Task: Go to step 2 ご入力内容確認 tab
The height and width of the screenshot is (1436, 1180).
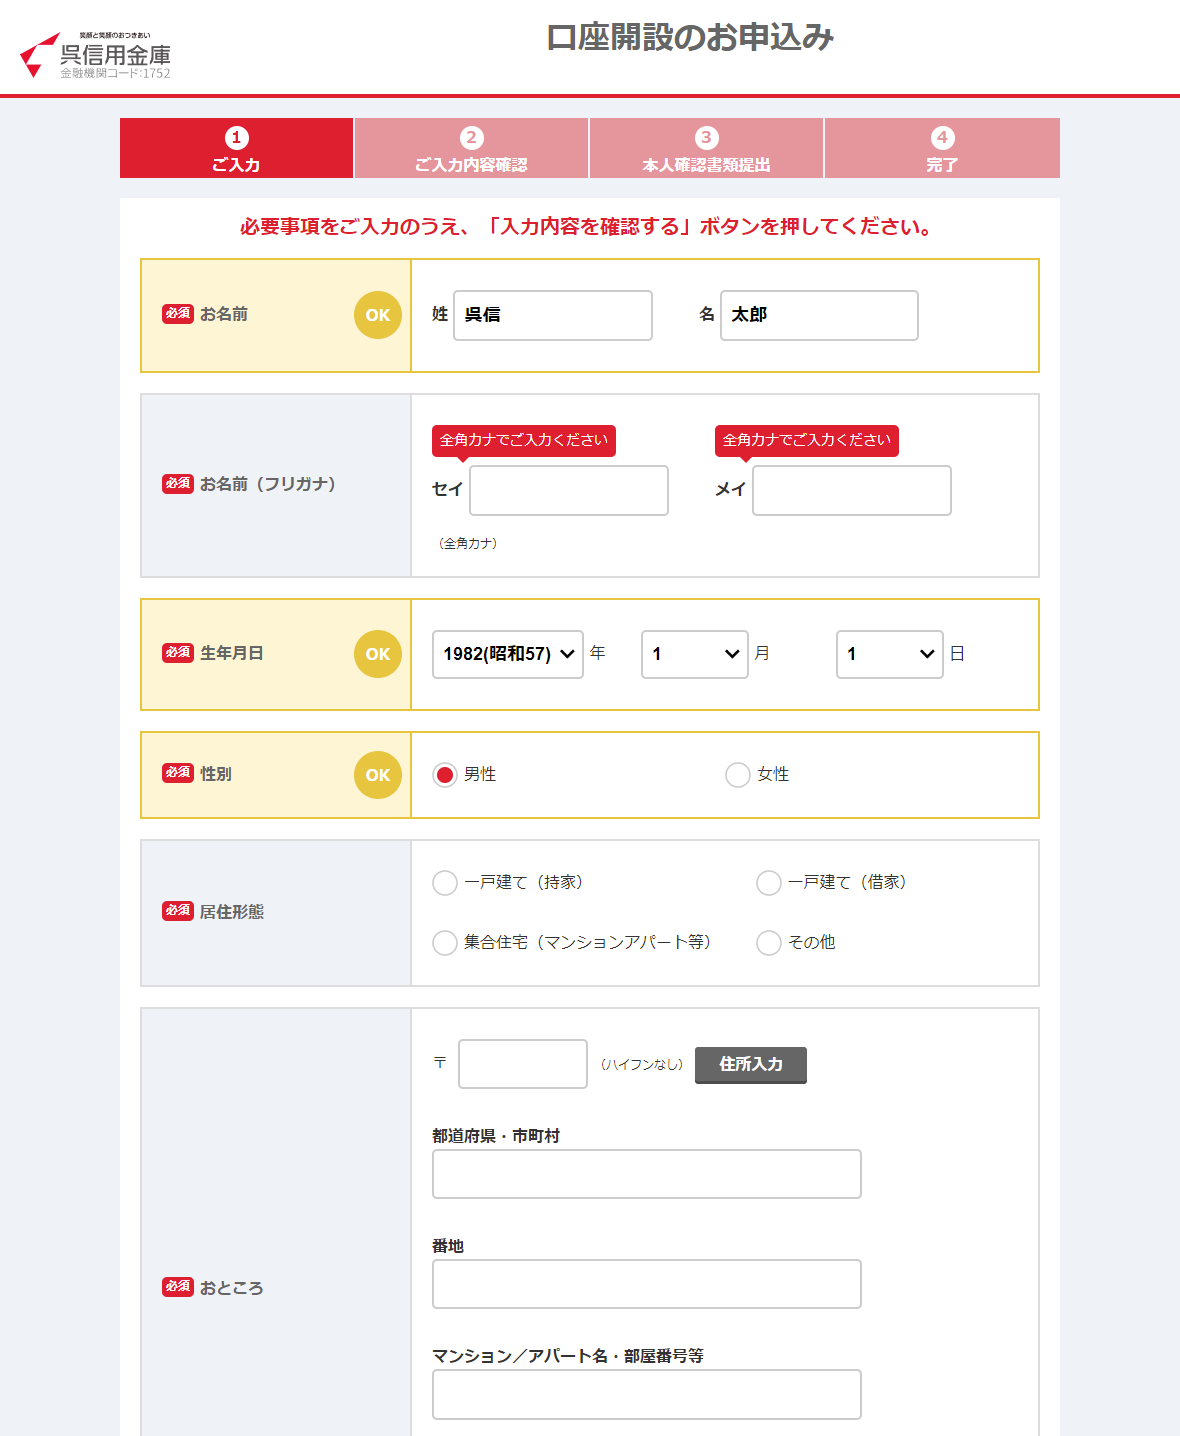Action: pos(471,148)
